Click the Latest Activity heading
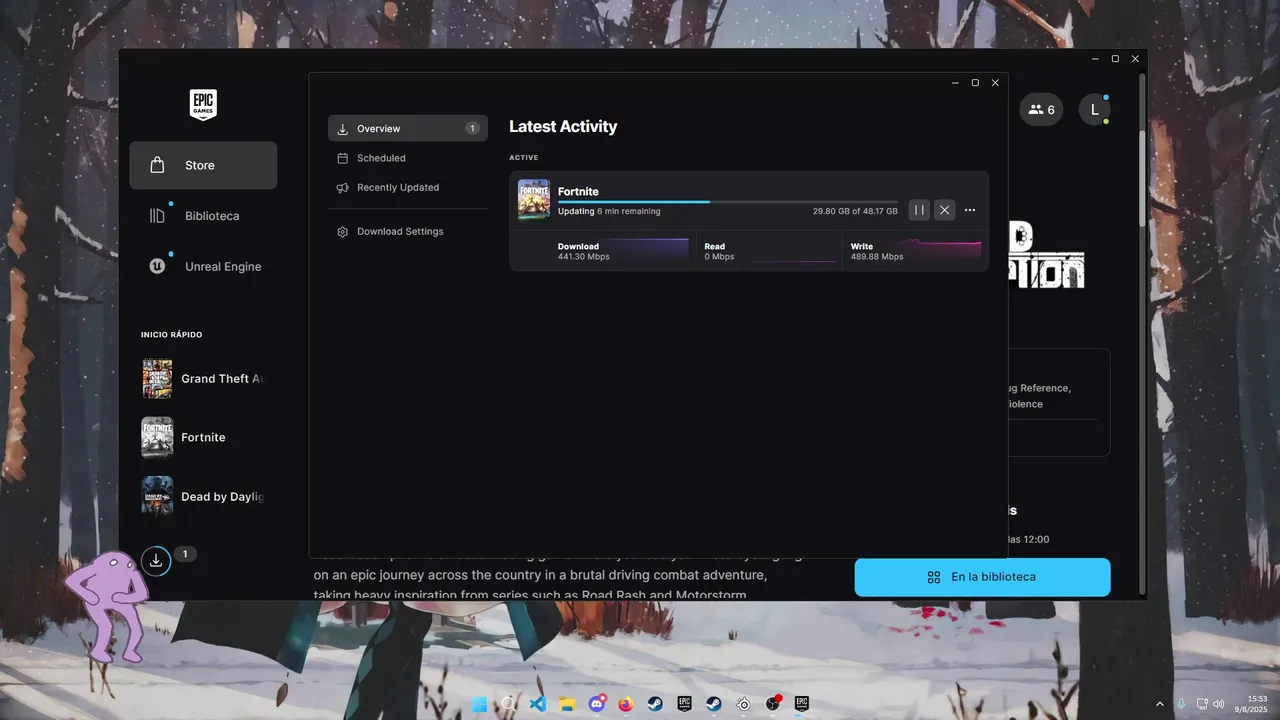This screenshot has height=720, width=1280. click(x=563, y=127)
